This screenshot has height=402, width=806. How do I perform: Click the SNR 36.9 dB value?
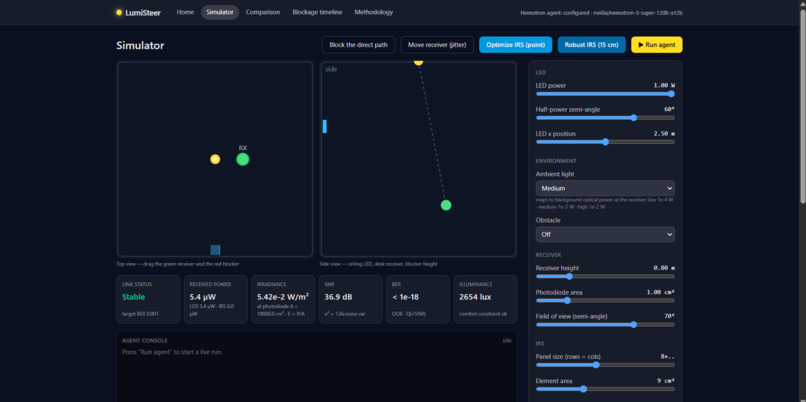(338, 297)
